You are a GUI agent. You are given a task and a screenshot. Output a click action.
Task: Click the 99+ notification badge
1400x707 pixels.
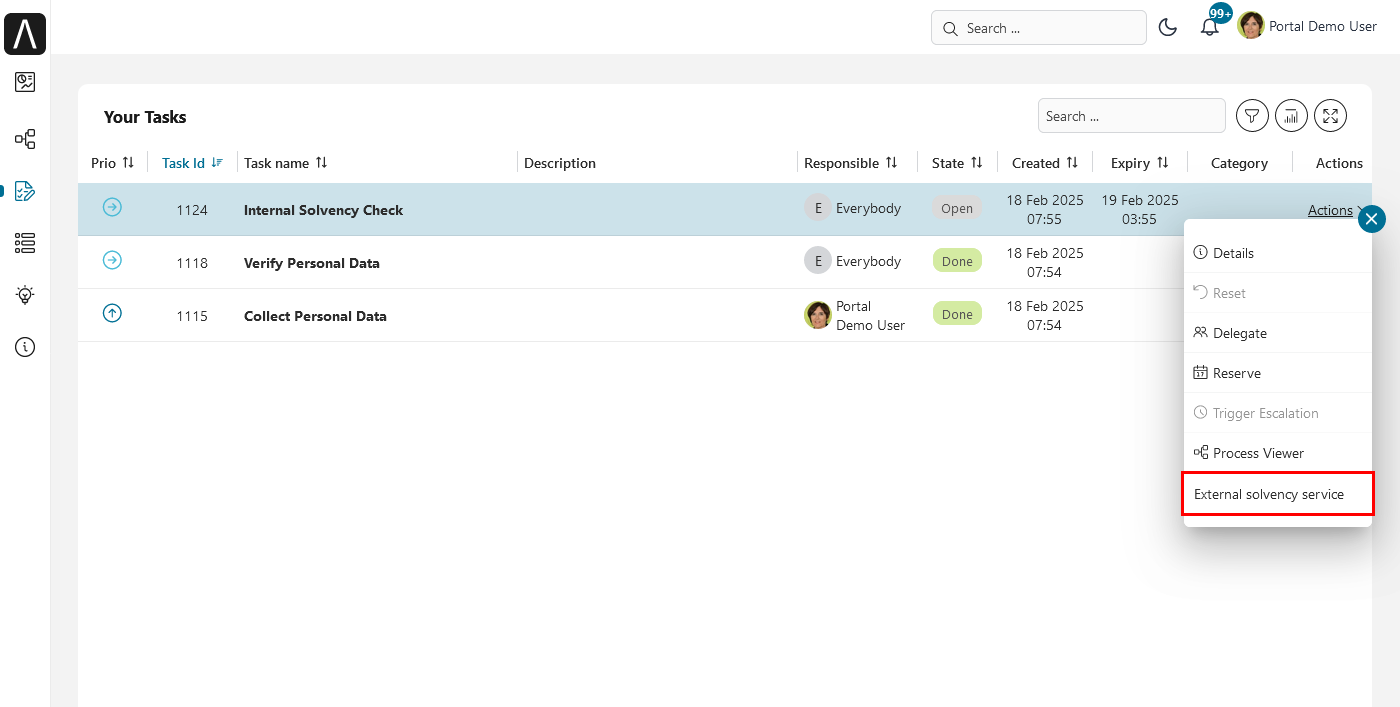[1220, 13]
